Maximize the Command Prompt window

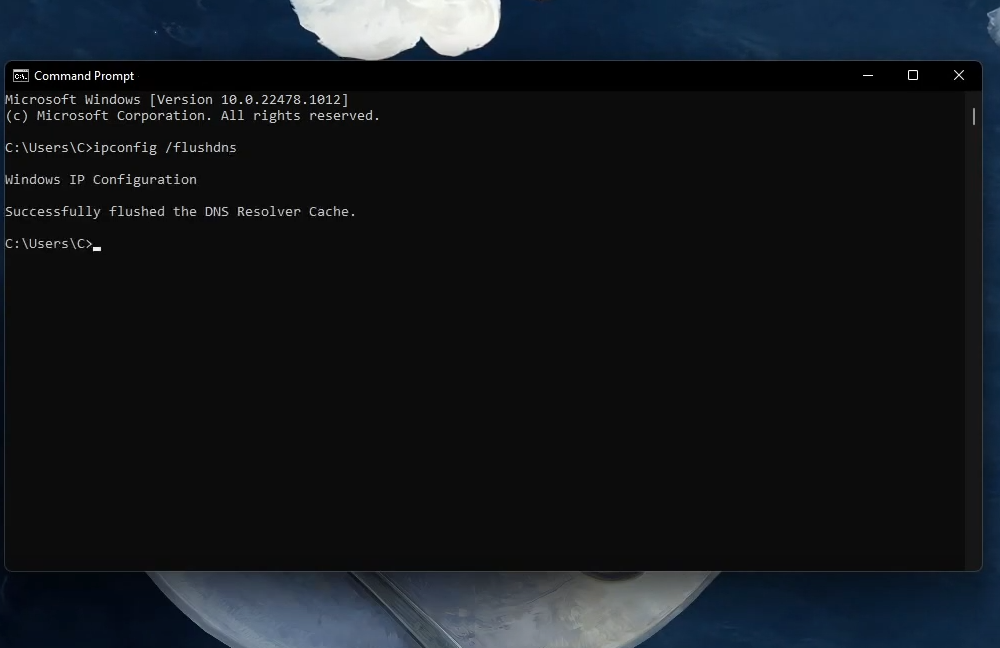click(x=913, y=75)
